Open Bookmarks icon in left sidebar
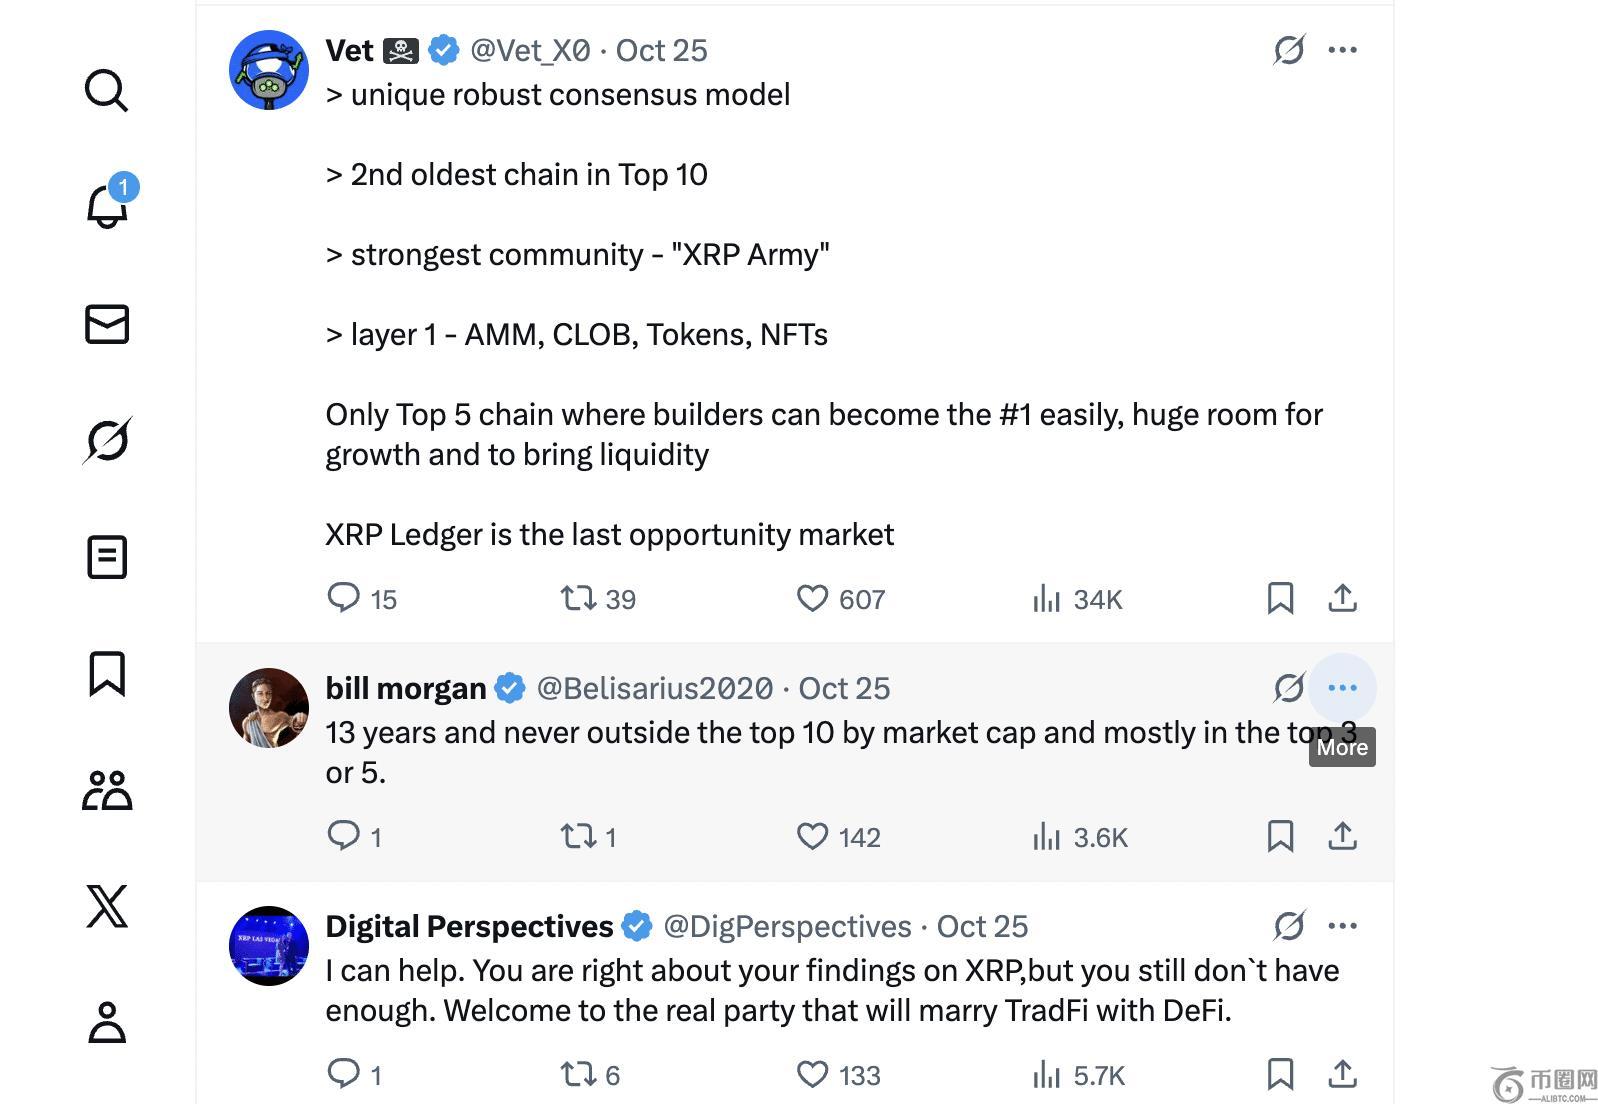 (x=107, y=673)
